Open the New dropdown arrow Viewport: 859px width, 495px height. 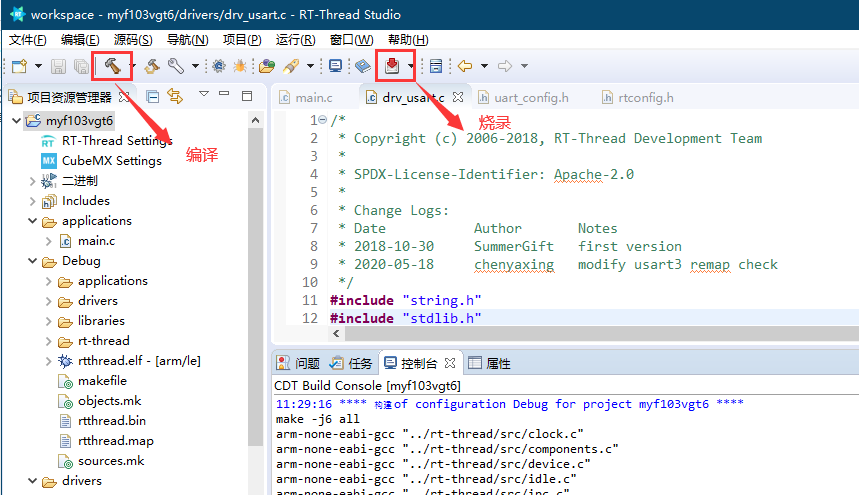point(38,66)
